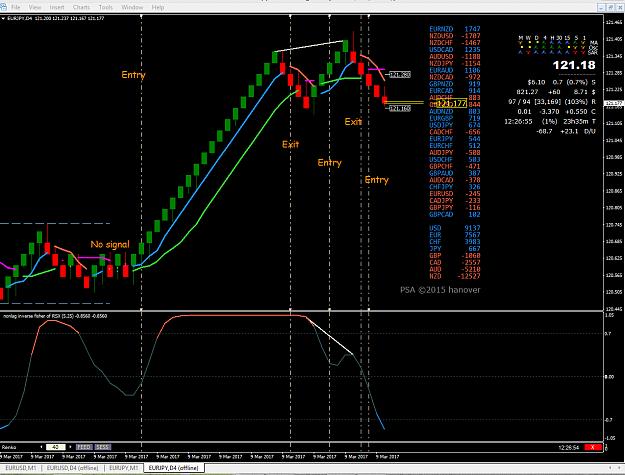Open the Help menu
Viewport: 625px width, 475px height.
[158, 7]
